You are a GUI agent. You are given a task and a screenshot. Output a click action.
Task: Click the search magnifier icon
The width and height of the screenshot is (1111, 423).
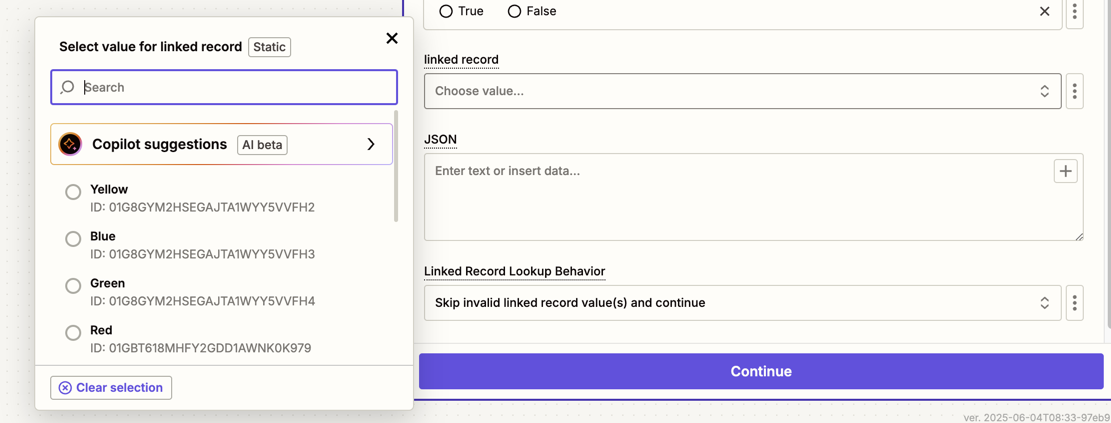click(x=68, y=87)
